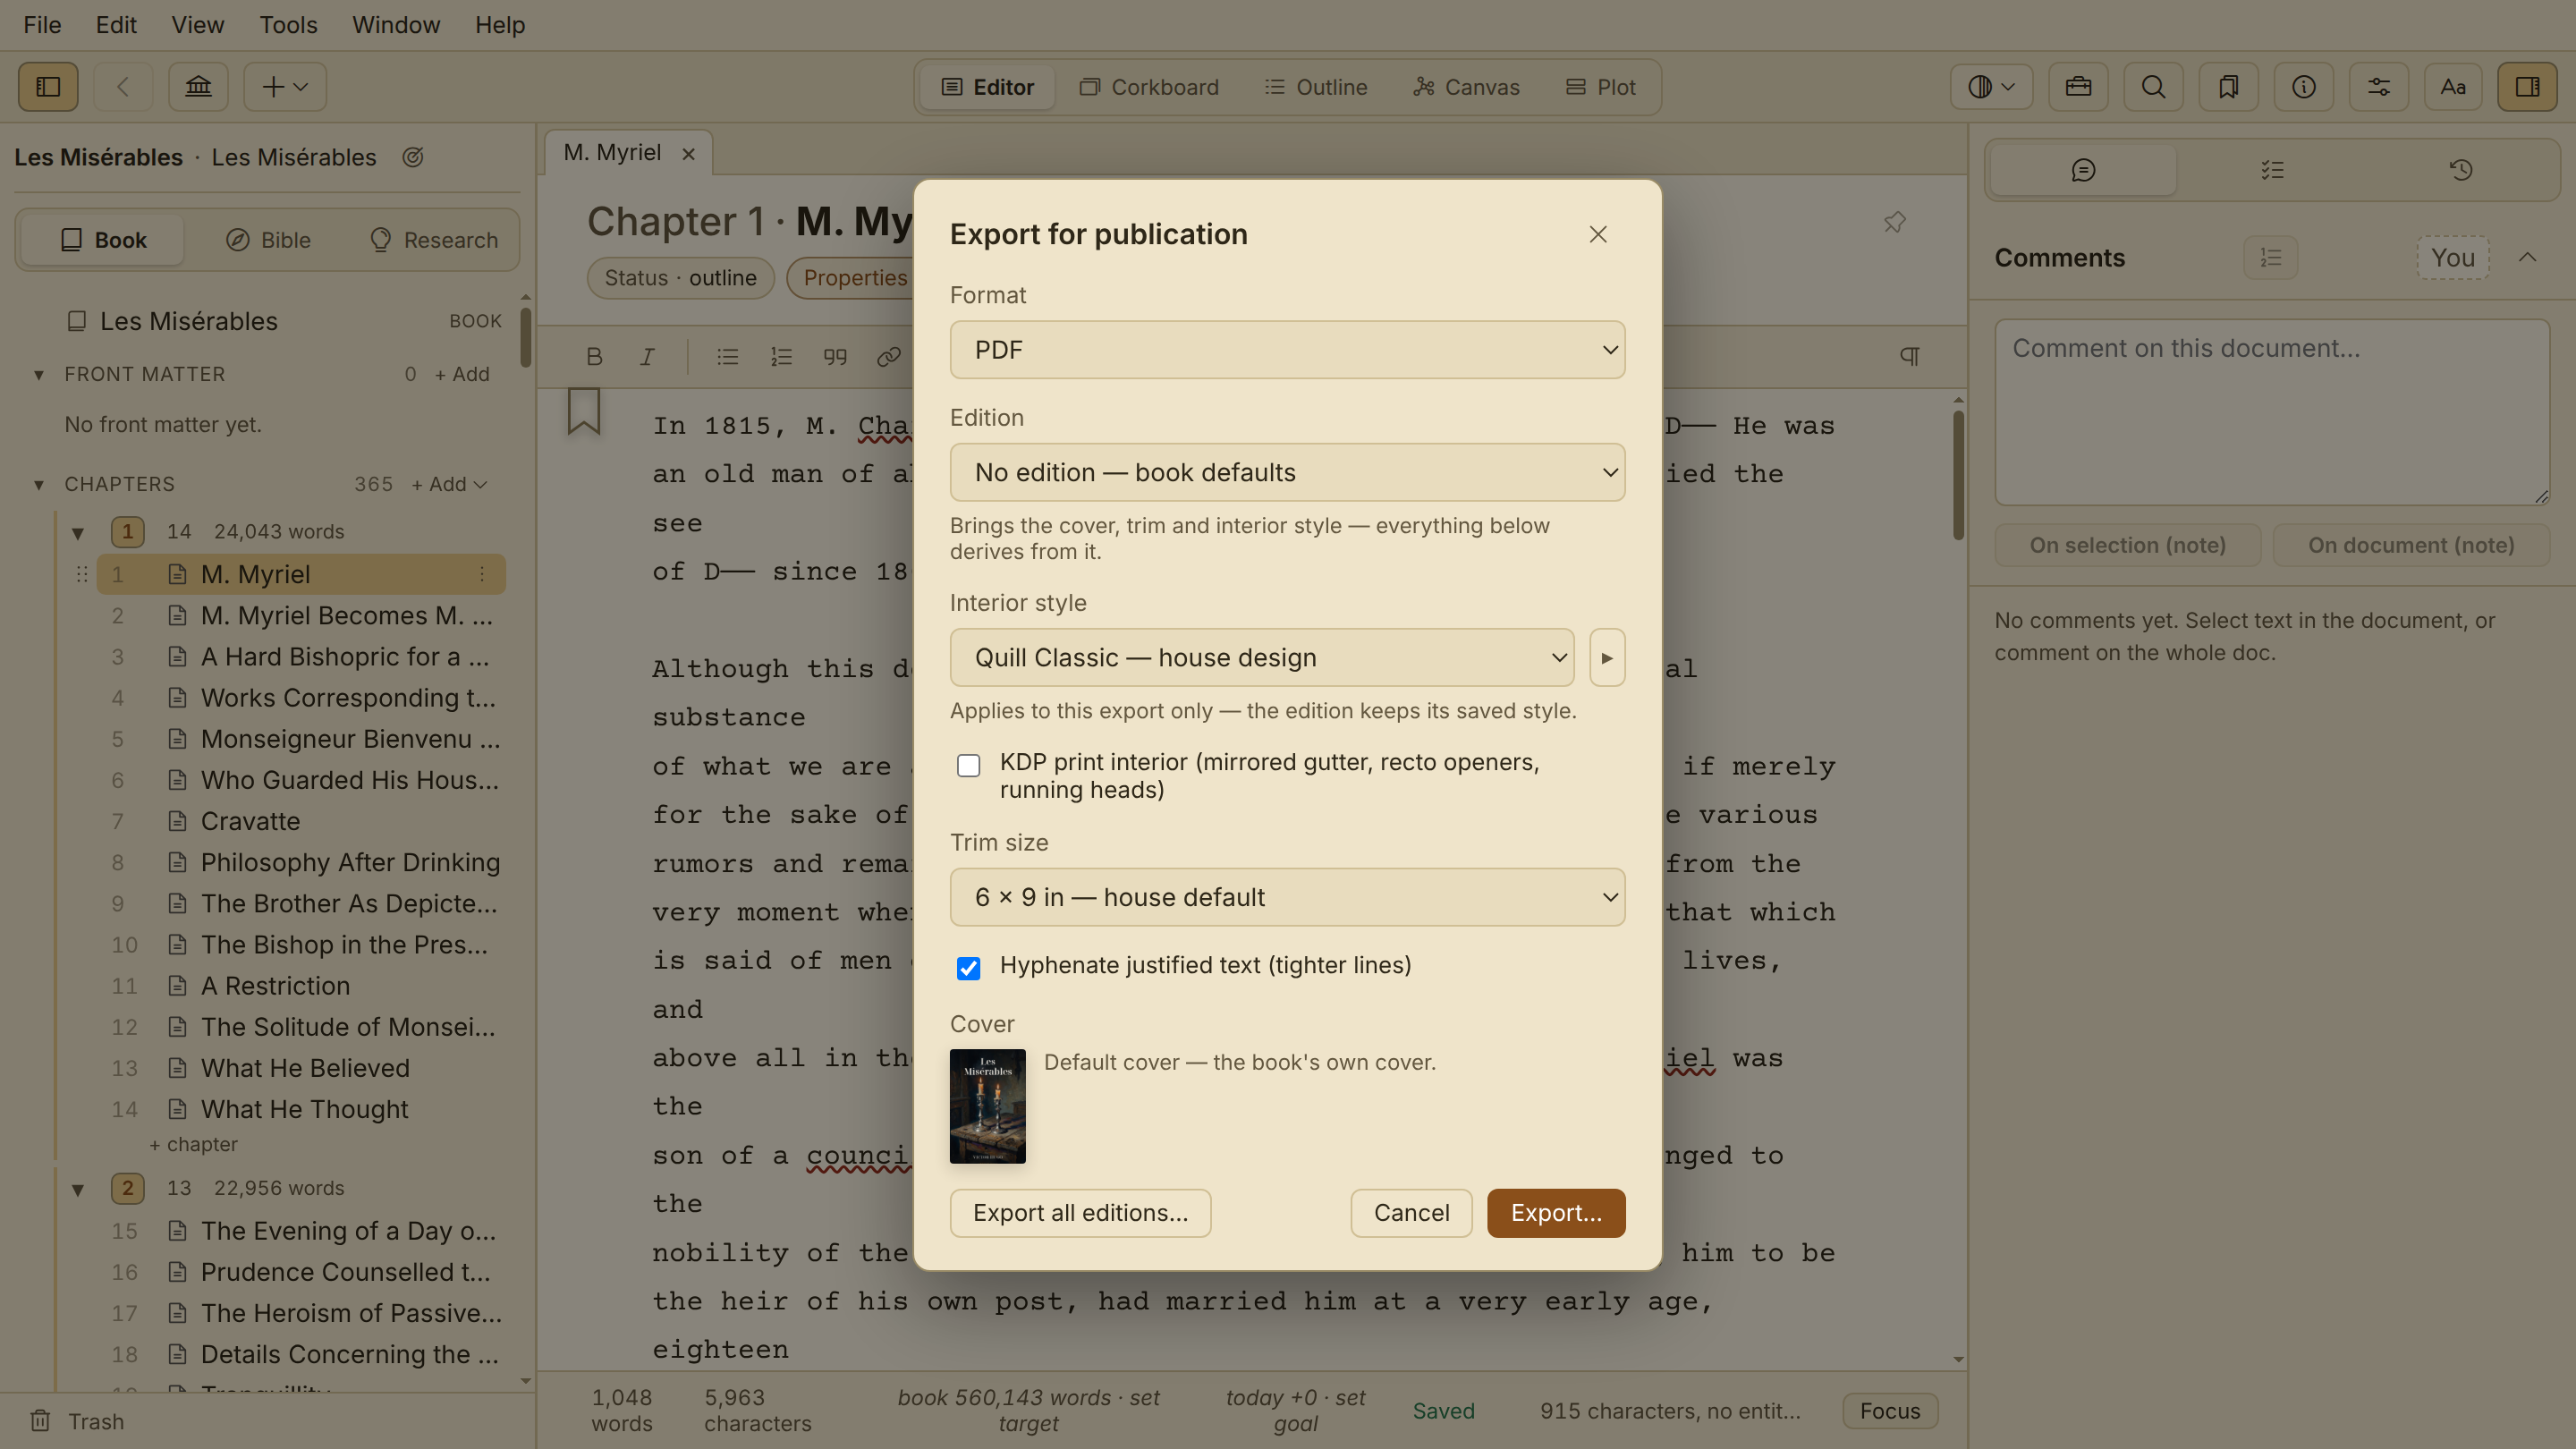Click the Export... button
Image resolution: width=2576 pixels, height=1449 pixels.
tap(1556, 1213)
